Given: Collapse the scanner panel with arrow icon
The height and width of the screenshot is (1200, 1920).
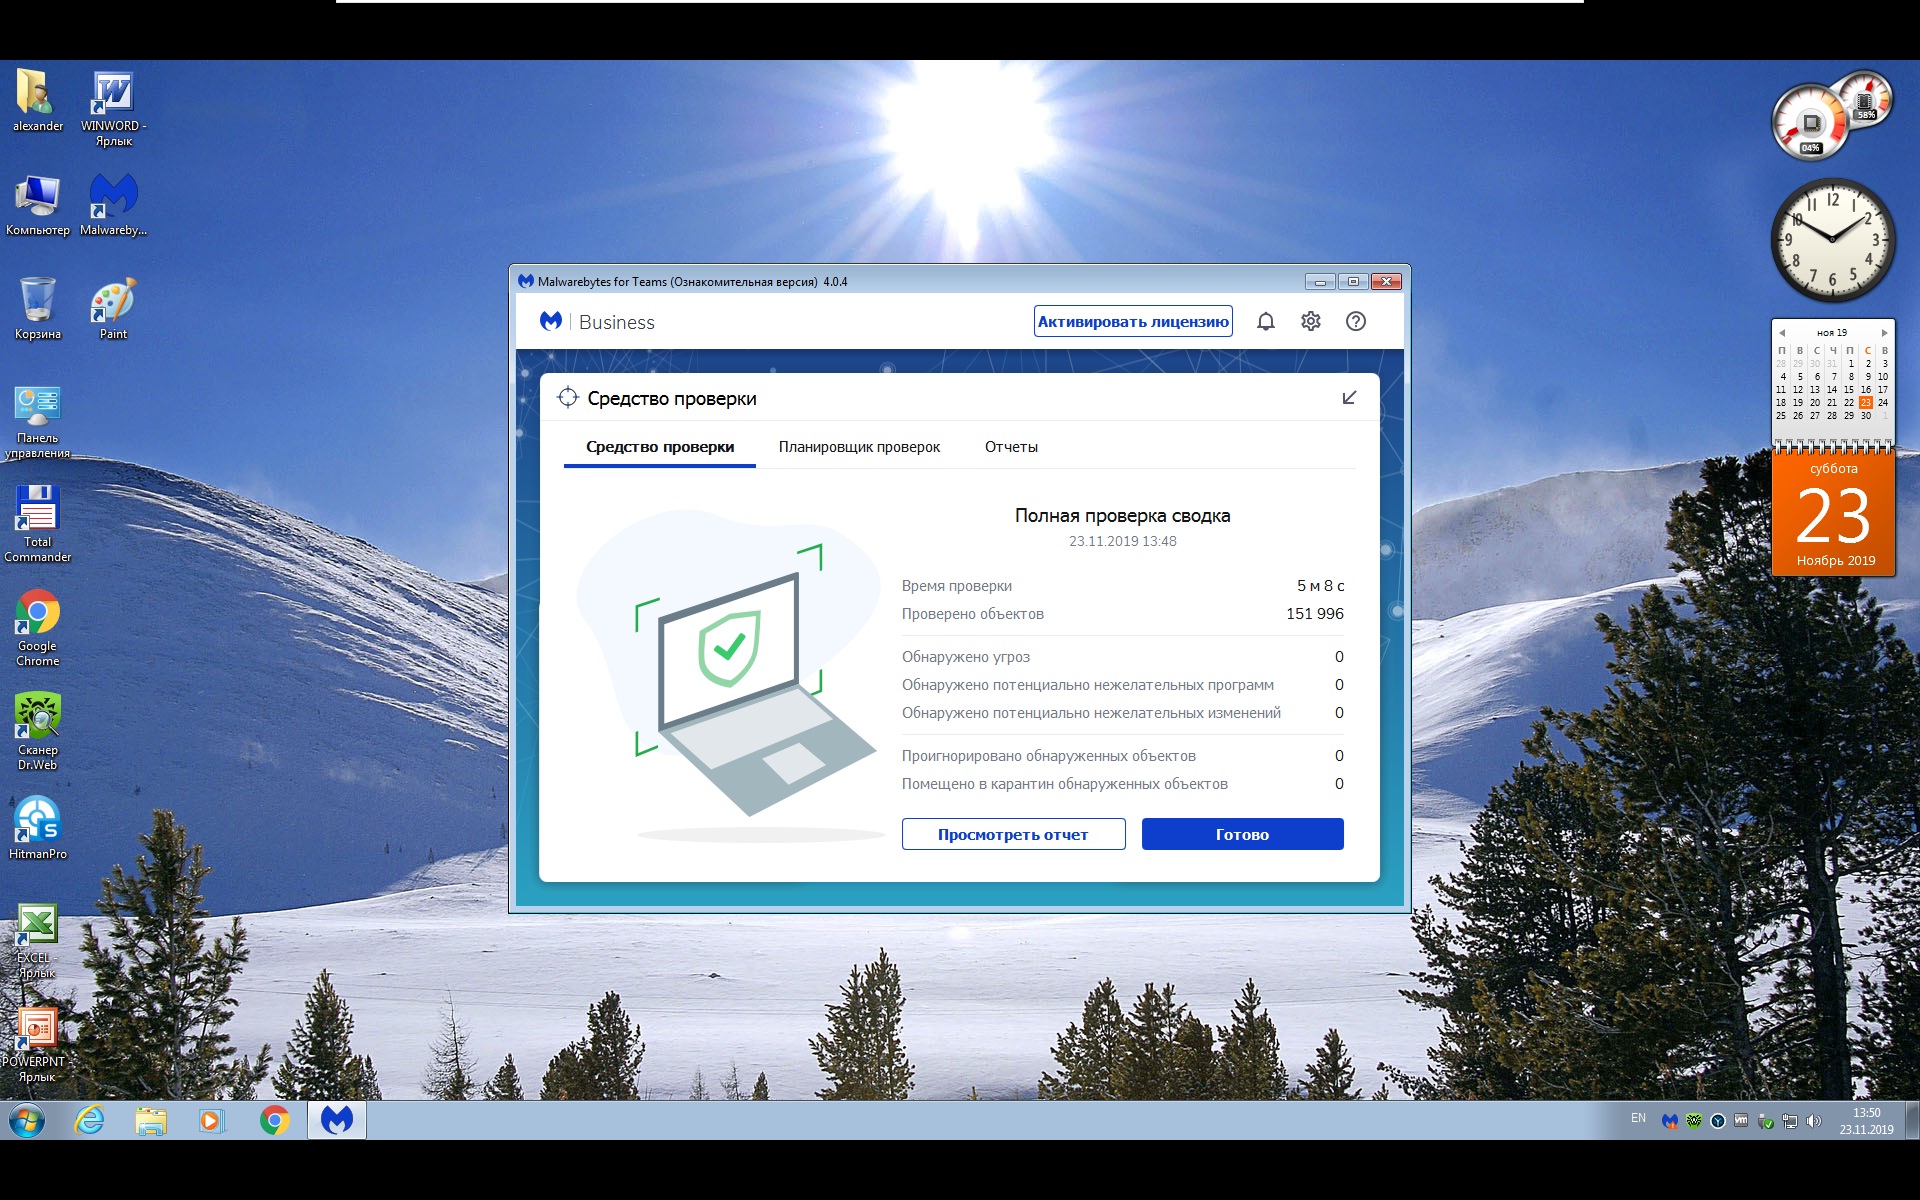Looking at the screenshot, I should tap(1349, 398).
